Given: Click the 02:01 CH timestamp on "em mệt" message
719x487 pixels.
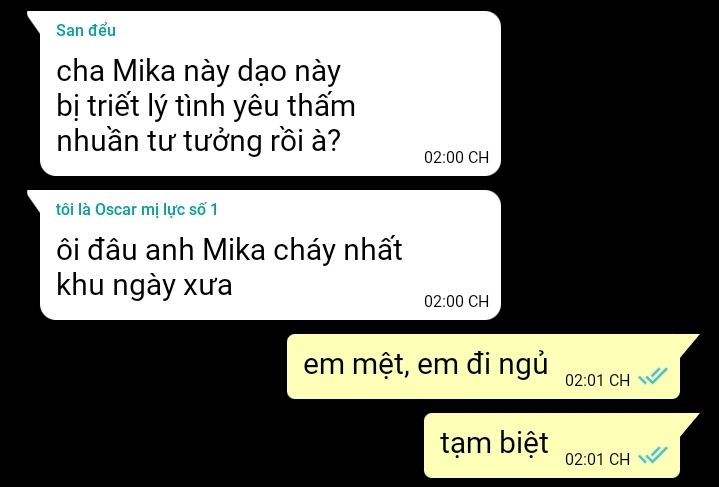Looking at the screenshot, I should coord(597,380).
